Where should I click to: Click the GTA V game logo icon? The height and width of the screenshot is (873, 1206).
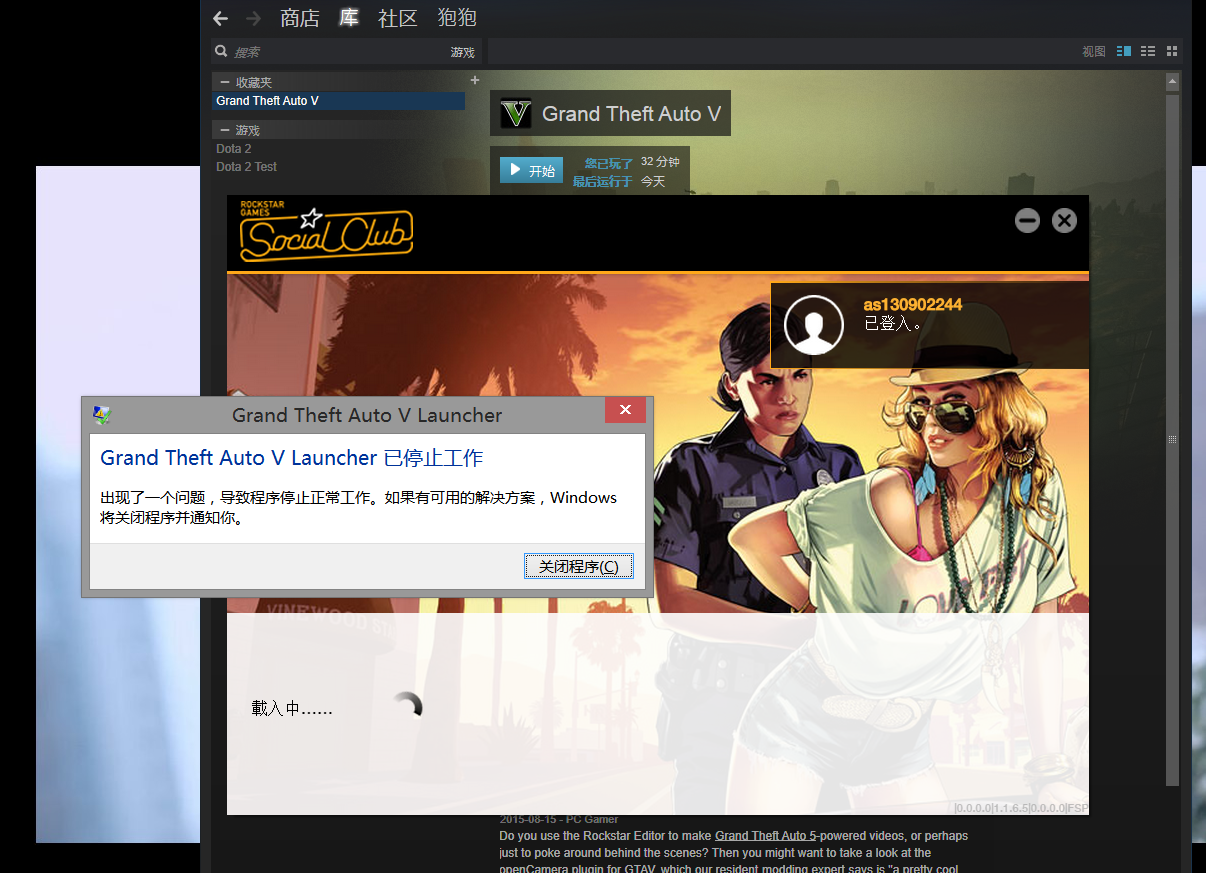pyautogui.click(x=515, y=114)
